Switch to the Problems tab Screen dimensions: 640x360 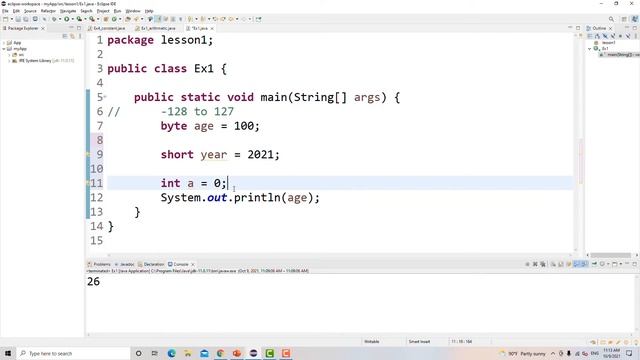99,264
